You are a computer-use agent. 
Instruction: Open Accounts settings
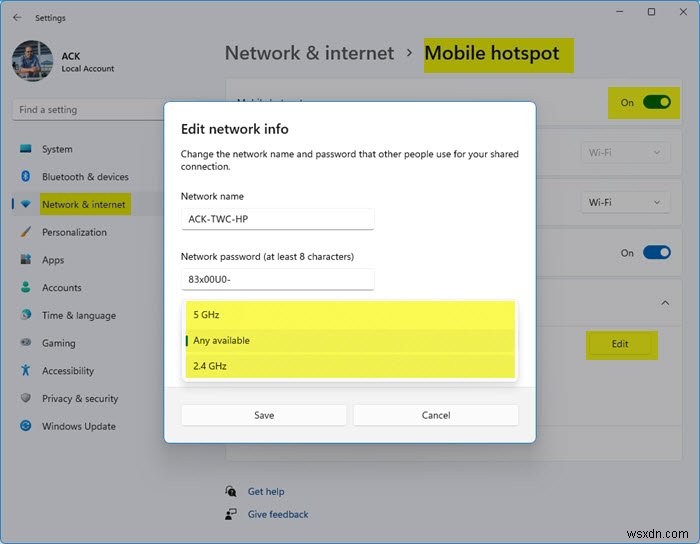pos(62,287)
